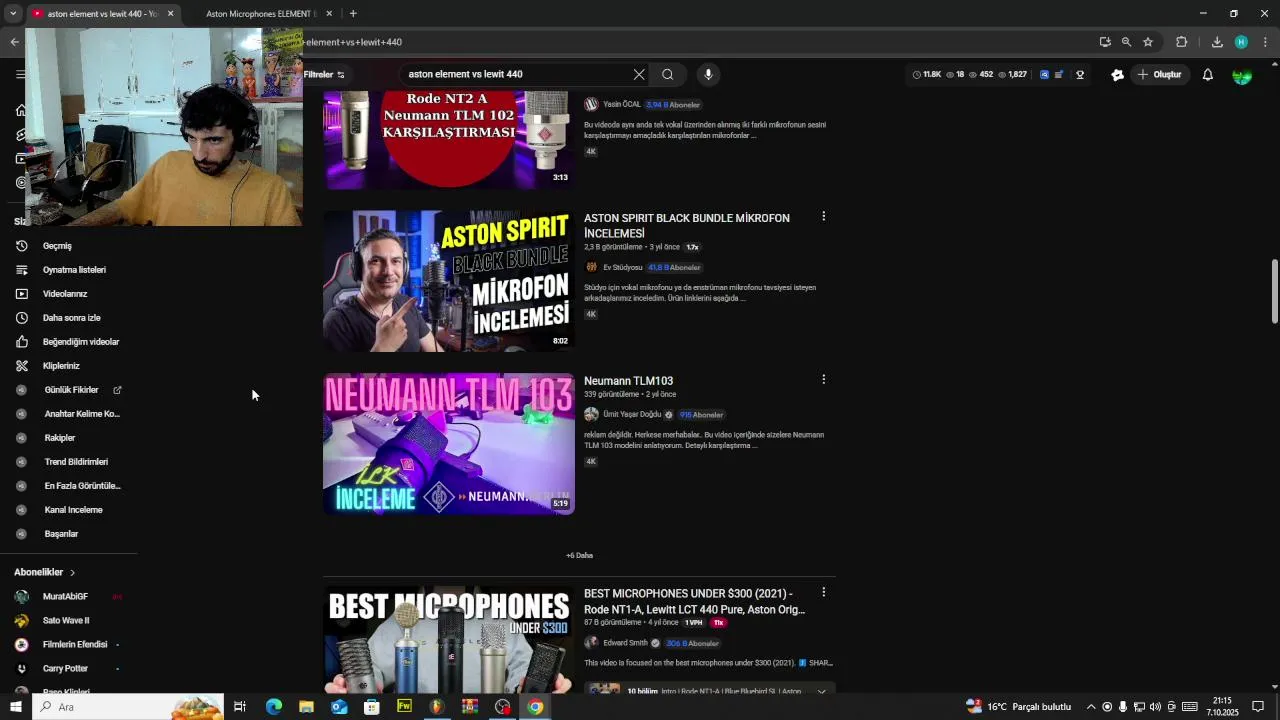Open the tab search dropdown arrow
Viewport: 1280px width, 720px height.
13,14
